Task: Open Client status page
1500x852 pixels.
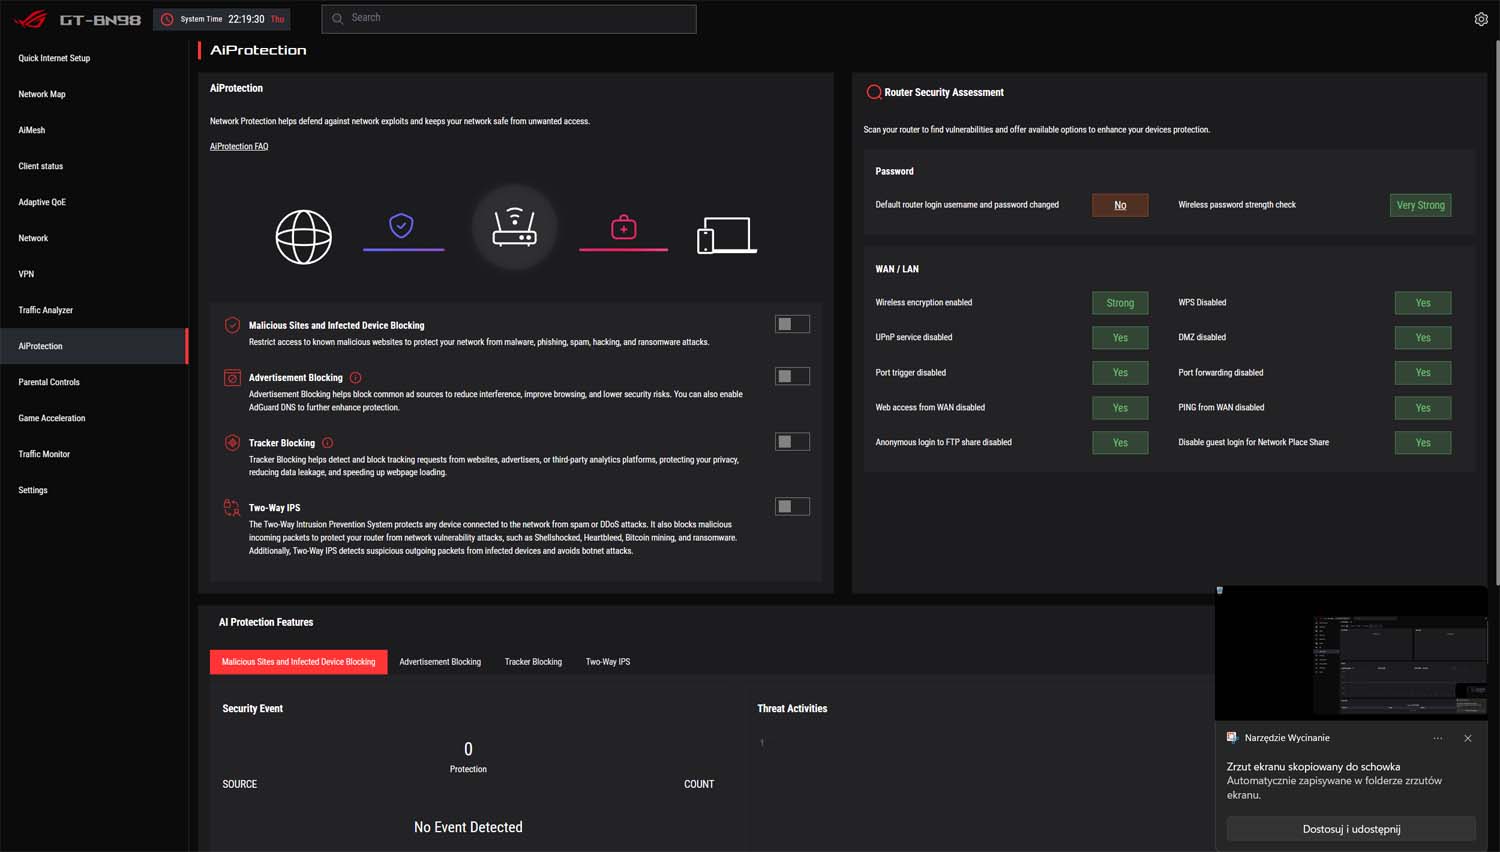Action: pos(94,166)
